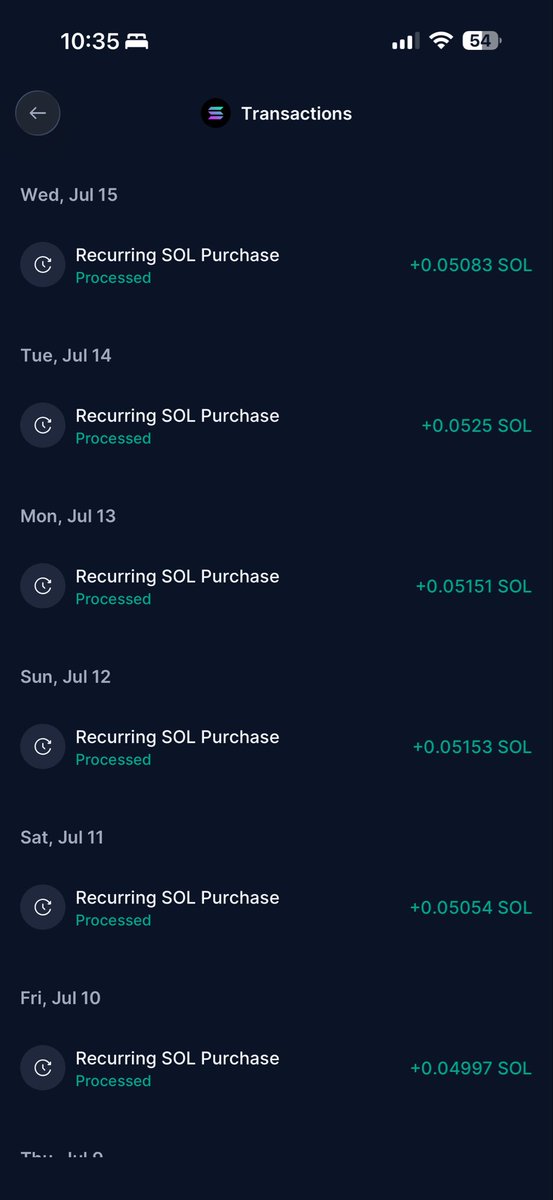This screenshot has height=1200, width=553.
Task: Open the +0.05054 SOL transaction
Action: pyautogui.click(x=276, y=908)
